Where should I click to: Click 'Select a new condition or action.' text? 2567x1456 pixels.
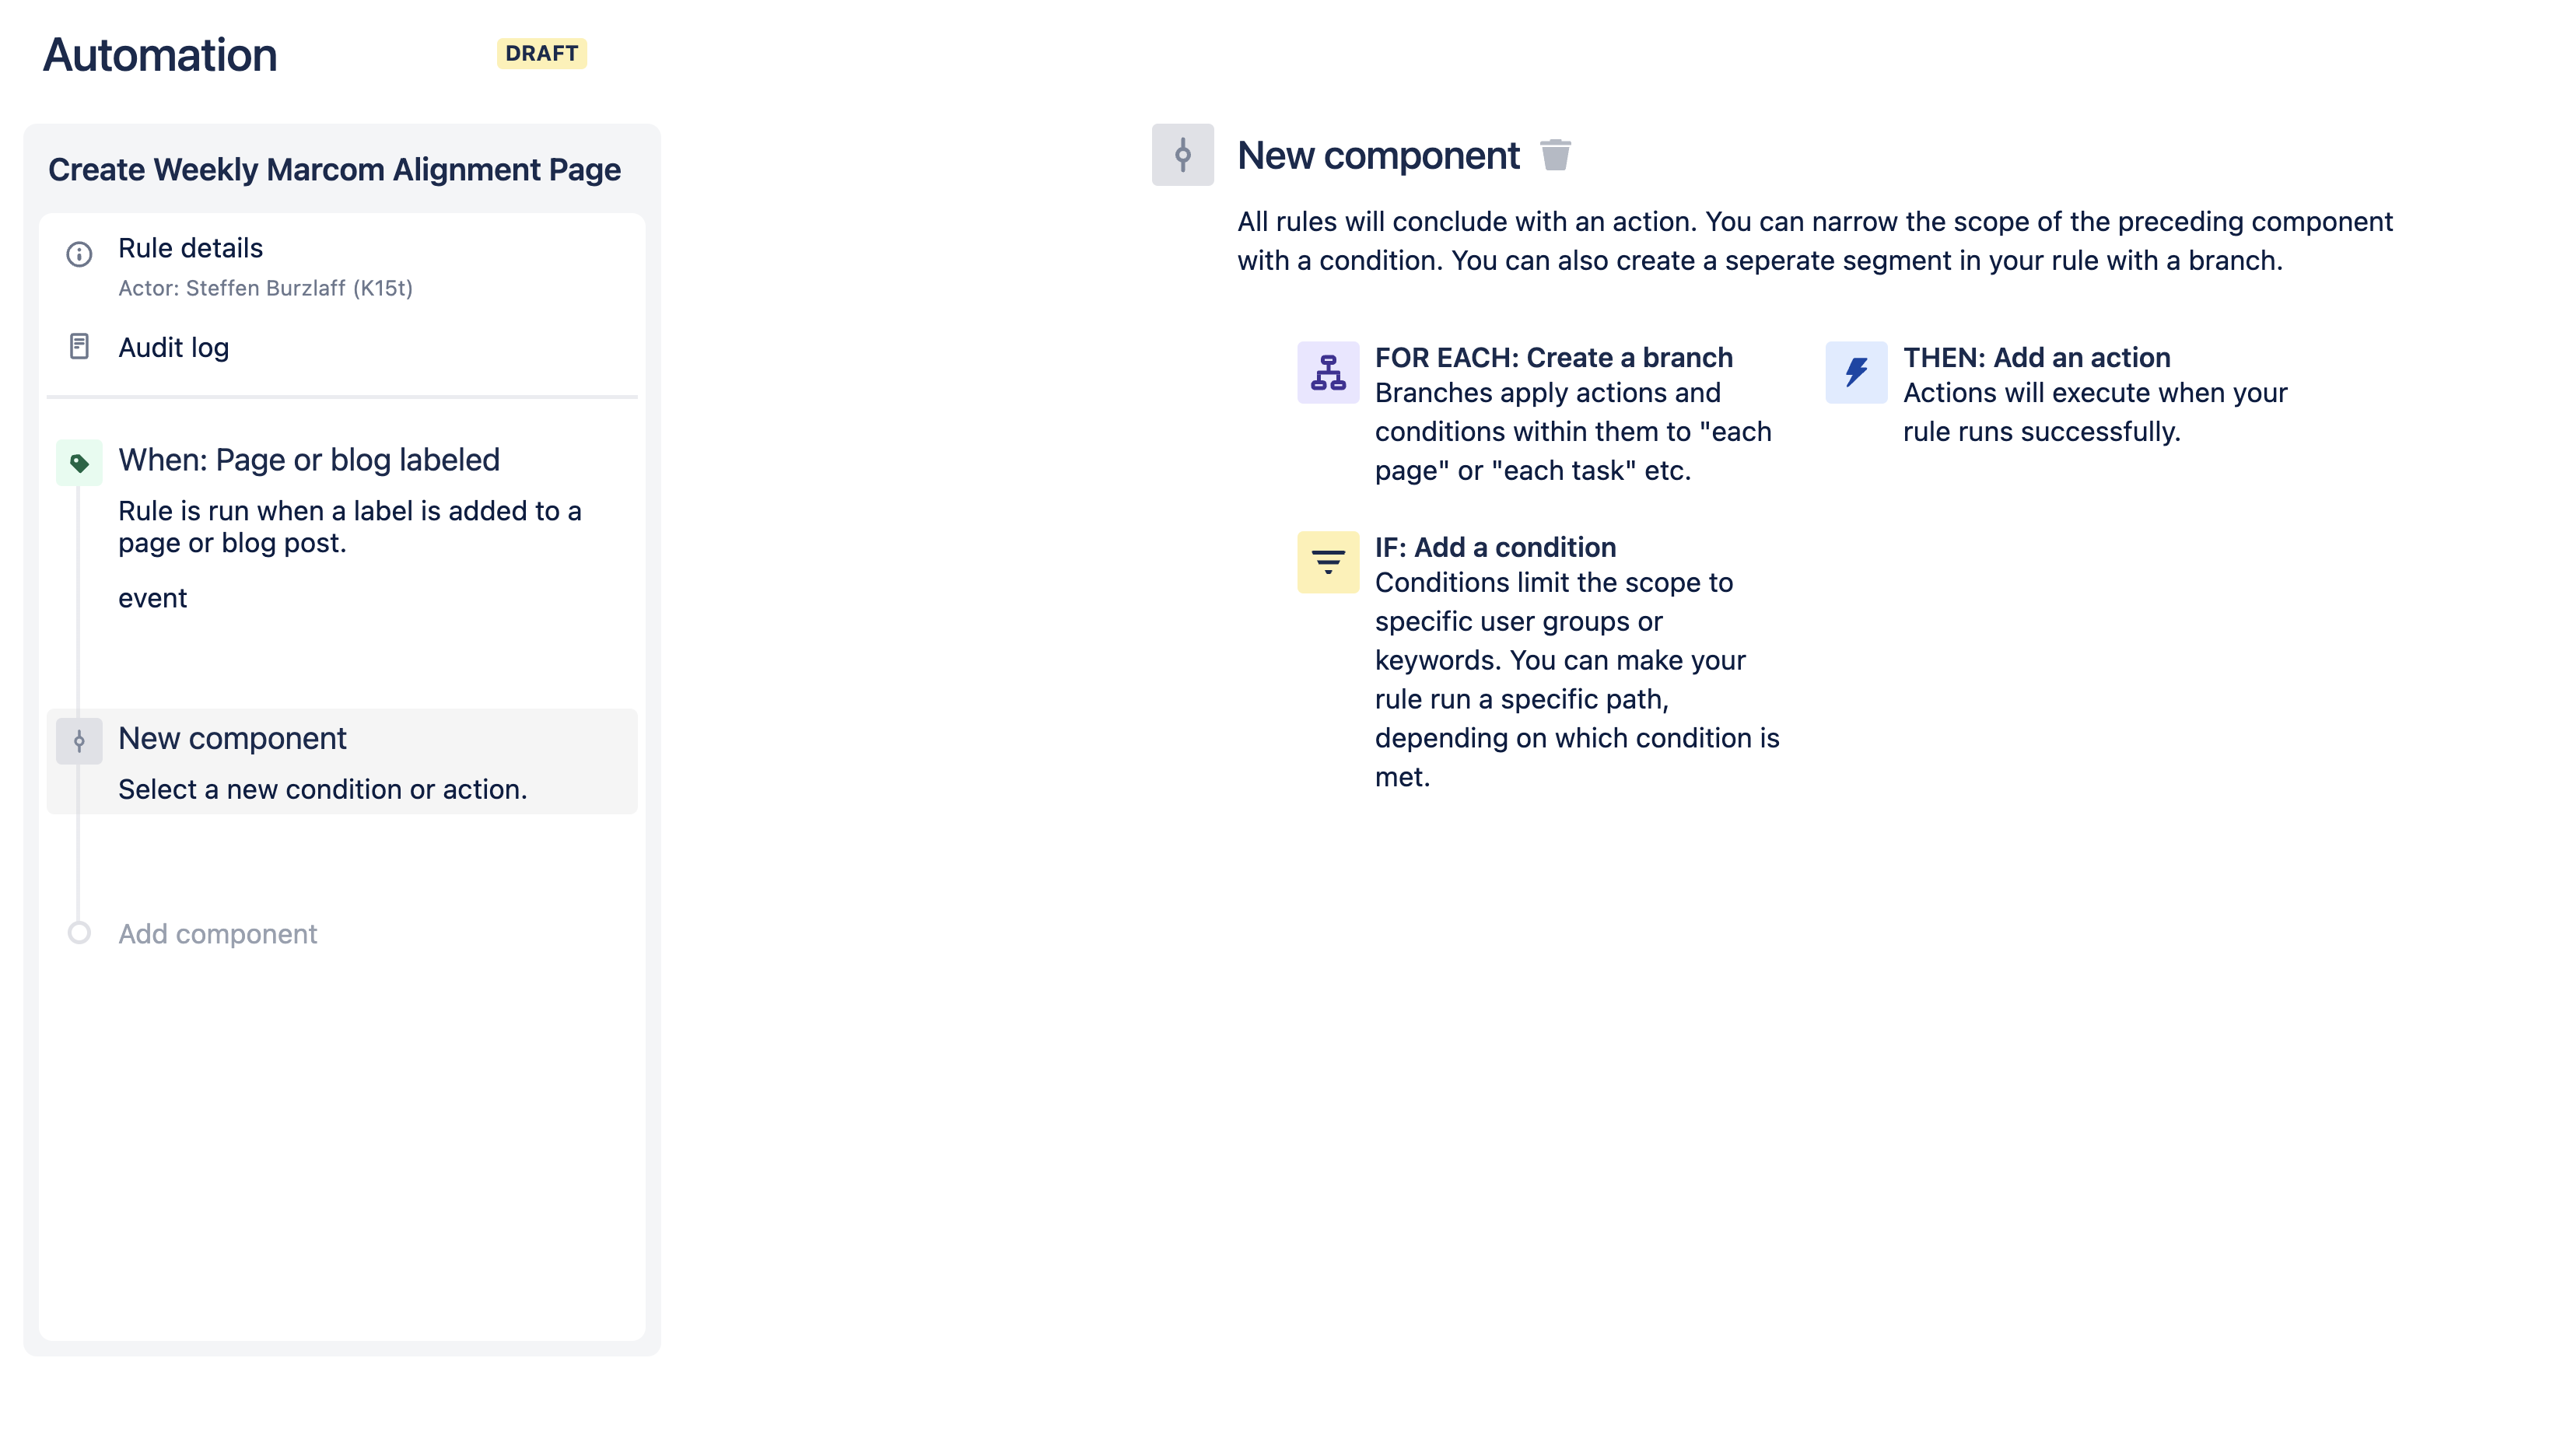click(x=322, y=789)
